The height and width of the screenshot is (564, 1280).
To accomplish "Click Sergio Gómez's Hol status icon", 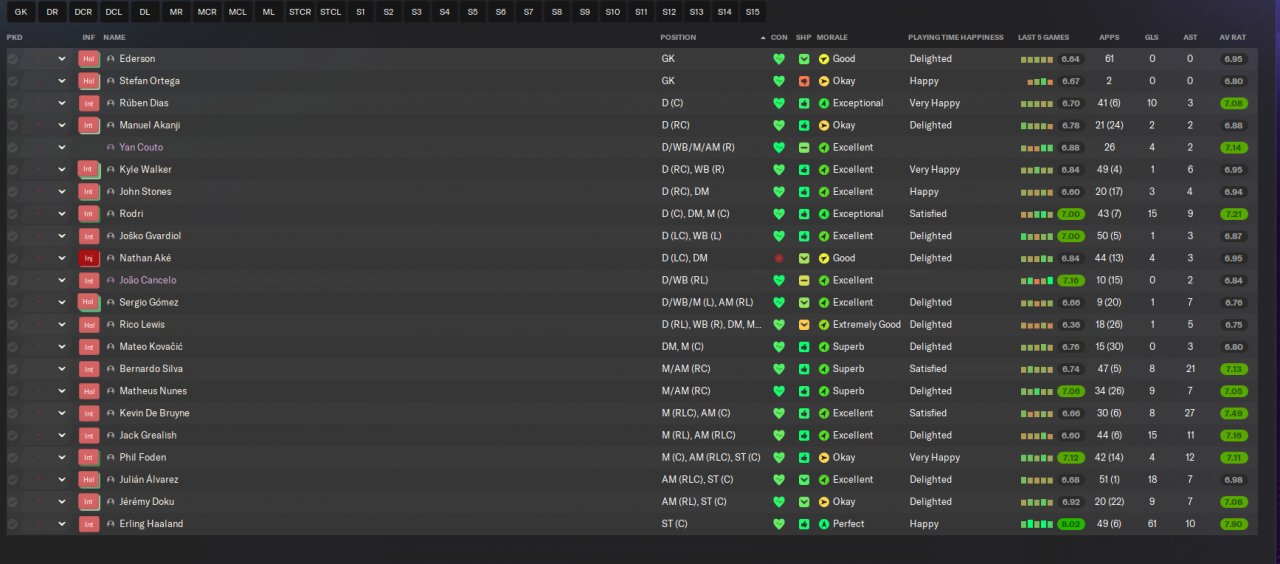I will [88, 302].
